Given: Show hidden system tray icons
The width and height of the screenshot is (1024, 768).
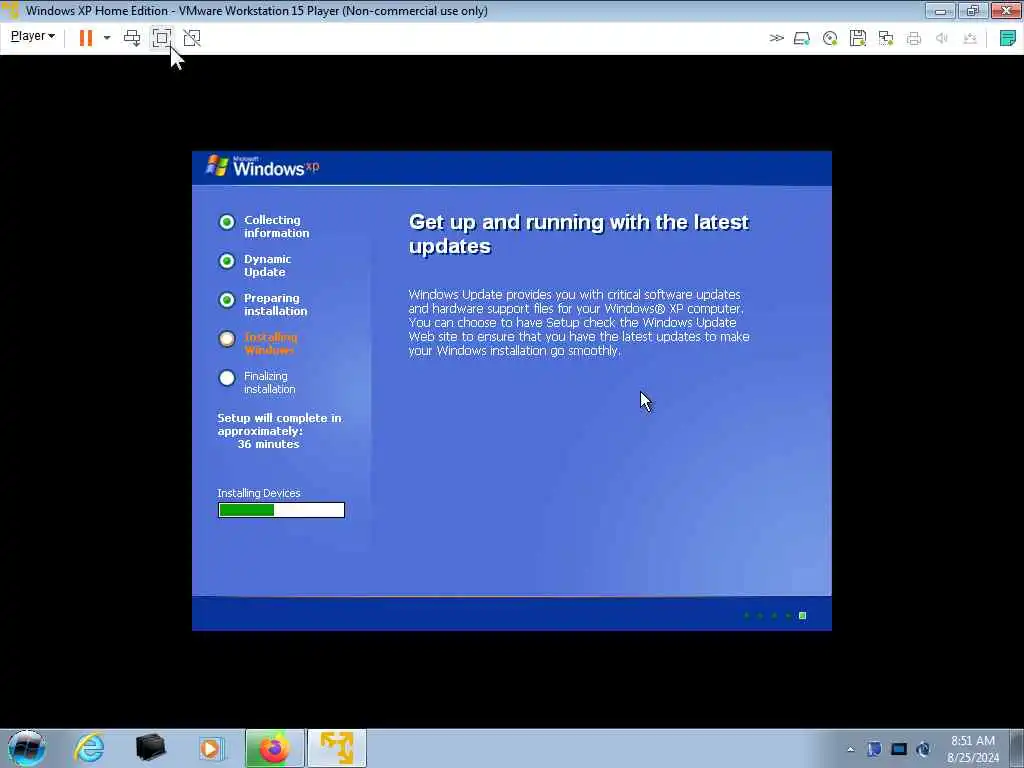Looking at the screenshot, I should point(850,749).
